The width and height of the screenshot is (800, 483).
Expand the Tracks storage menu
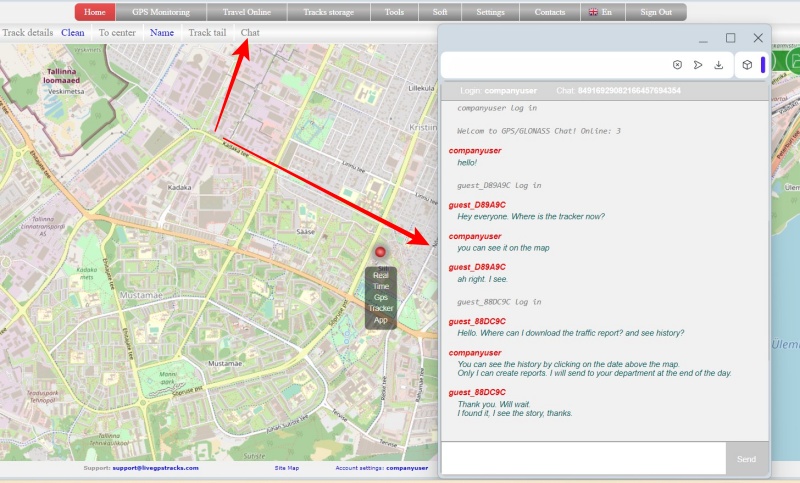click(x=328, y=12)
